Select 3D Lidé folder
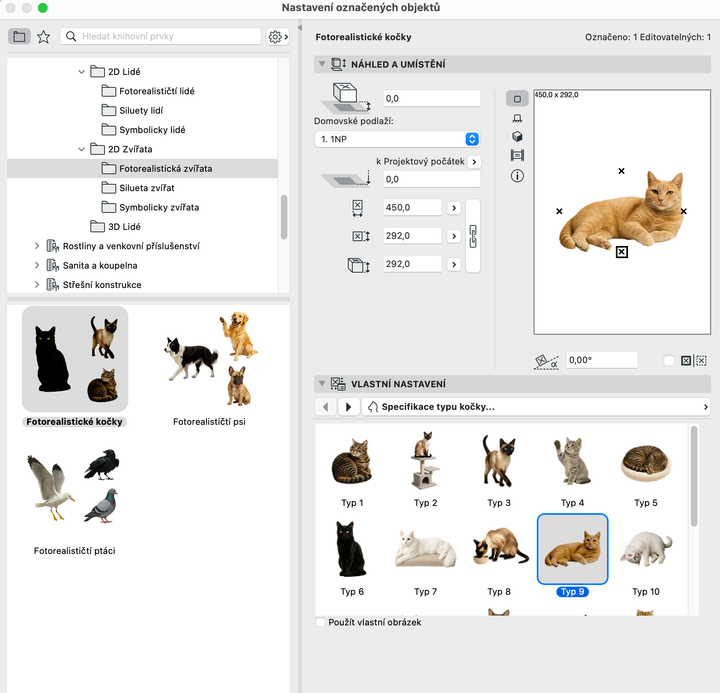The width and height of the screenshot is (720, 693). (x=115, y=226)
